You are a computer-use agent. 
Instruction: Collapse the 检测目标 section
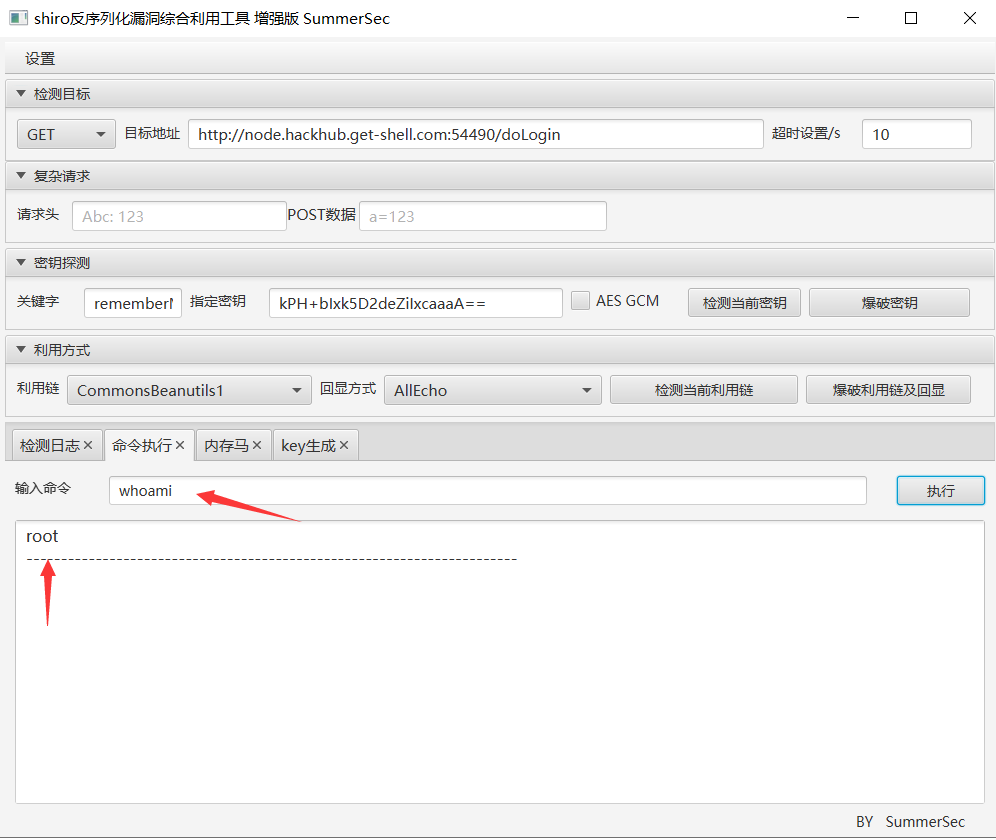point(21,94)
